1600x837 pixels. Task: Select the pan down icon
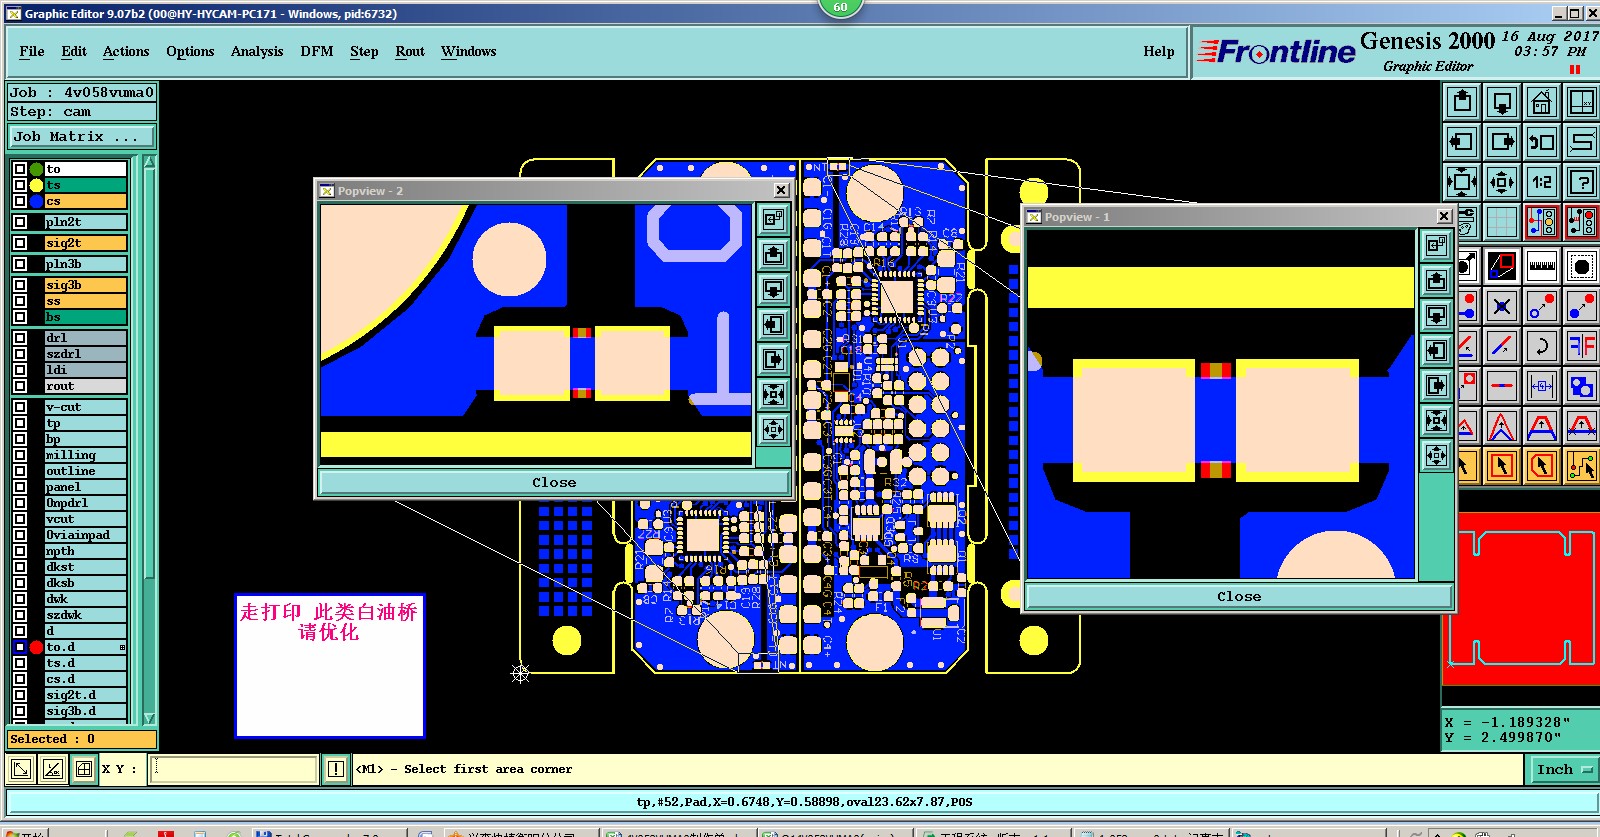pyautogui.click(x=1502, y=102)
